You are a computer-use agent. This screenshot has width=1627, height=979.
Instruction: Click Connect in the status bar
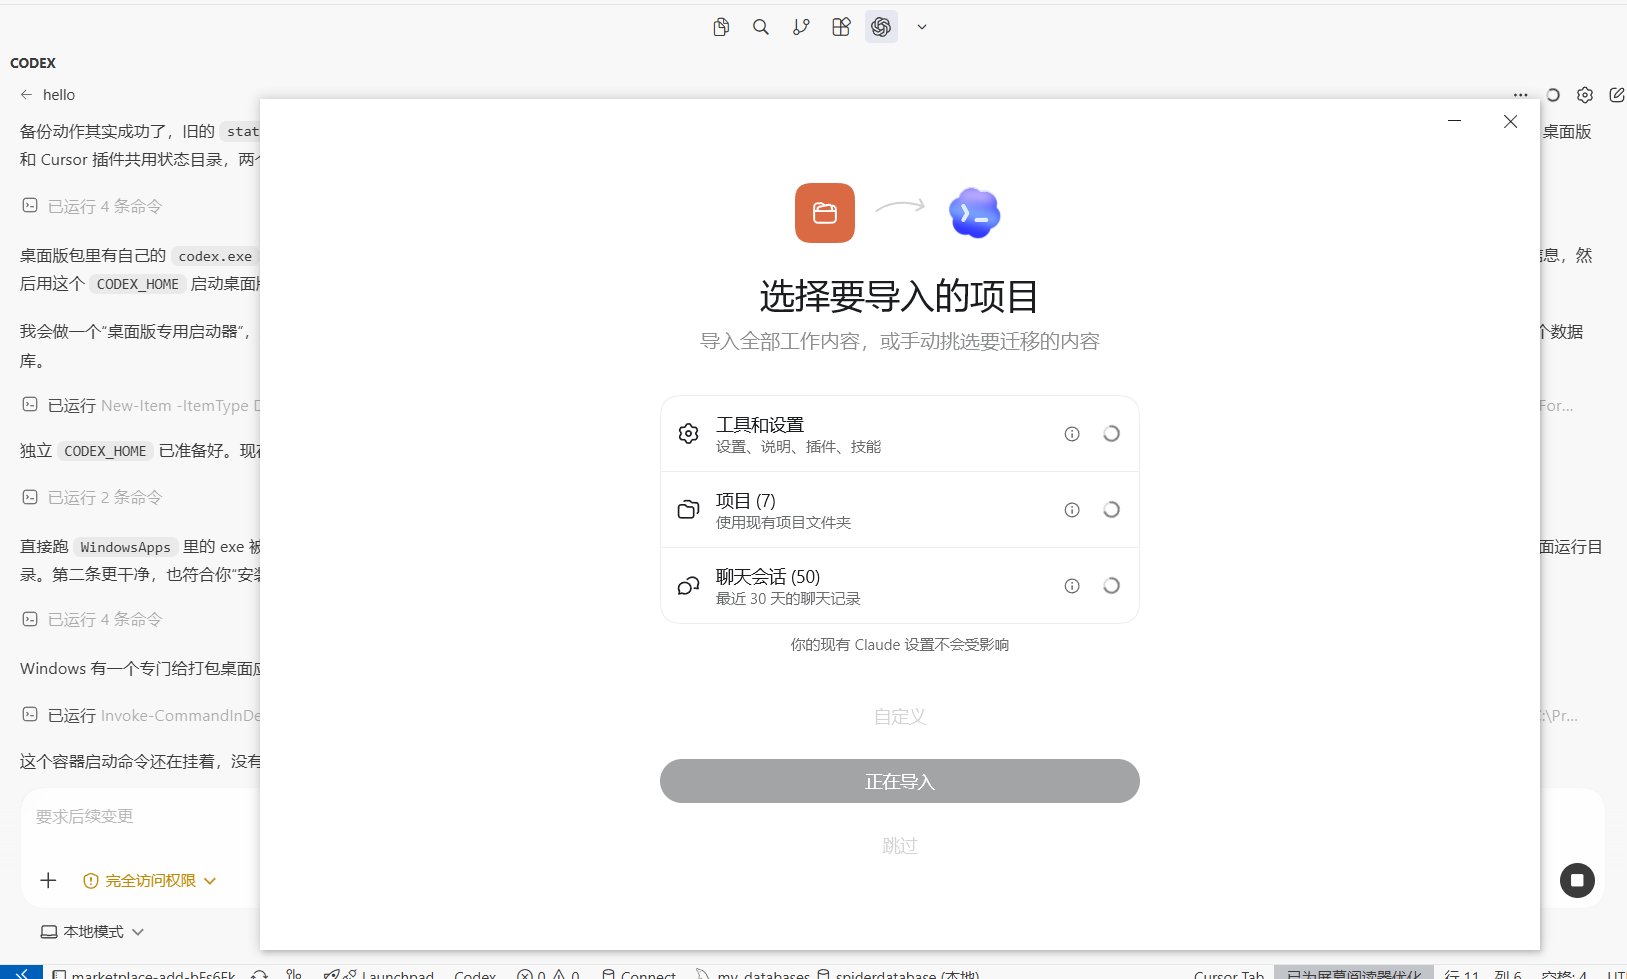click(x=639, y=974)
